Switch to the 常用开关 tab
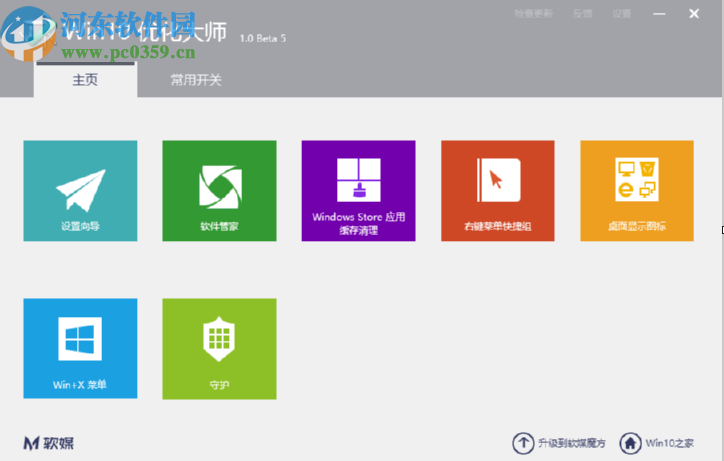724x461 pixels. (196, 80)
